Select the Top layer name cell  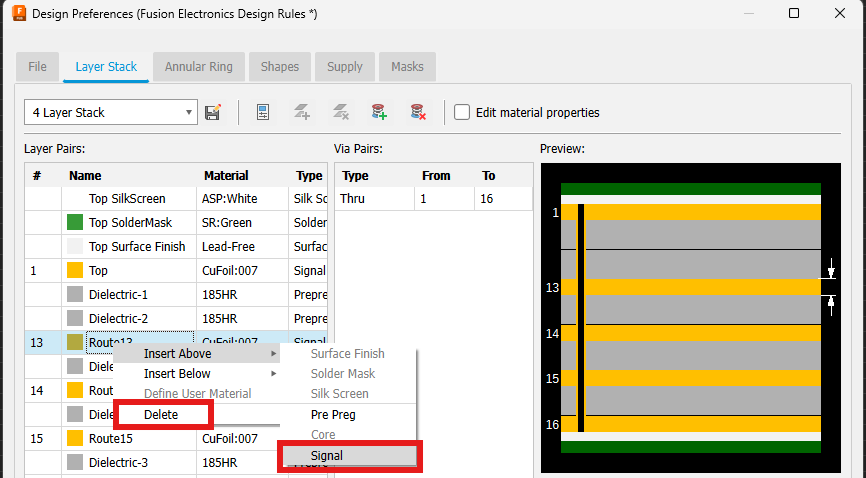(129, 270)
